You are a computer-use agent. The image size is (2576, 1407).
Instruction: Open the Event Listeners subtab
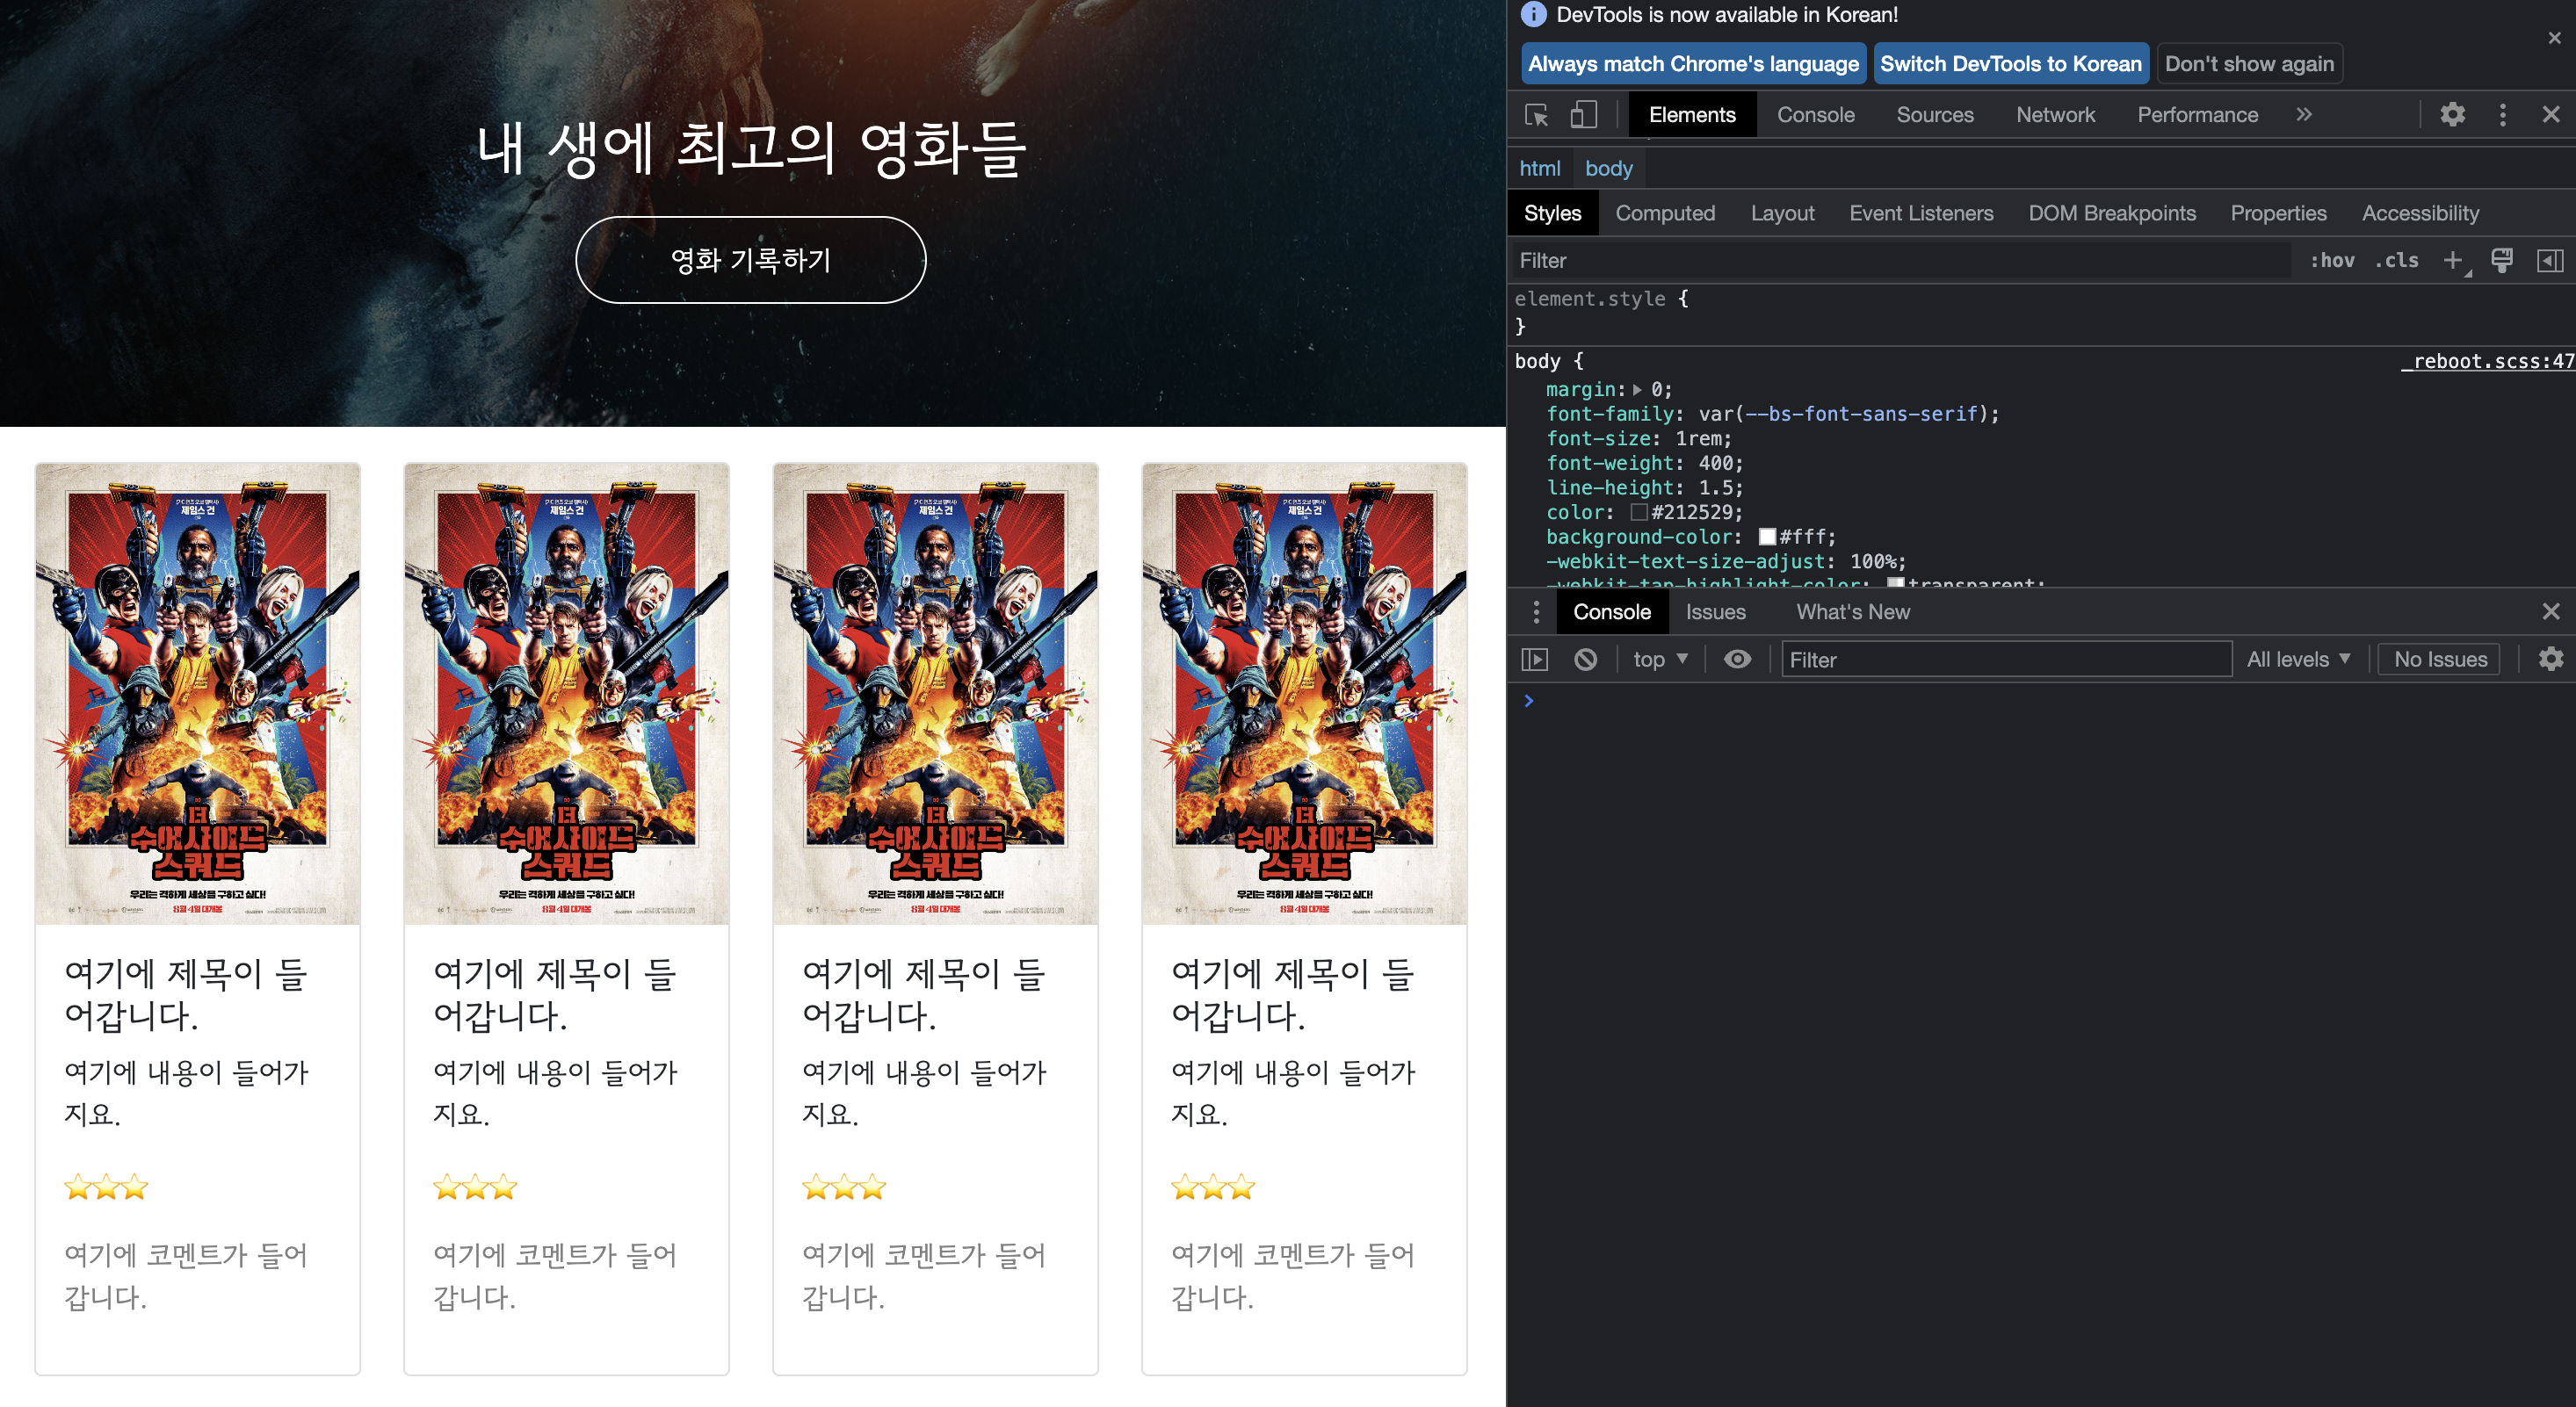click(x=1921, y=214)
